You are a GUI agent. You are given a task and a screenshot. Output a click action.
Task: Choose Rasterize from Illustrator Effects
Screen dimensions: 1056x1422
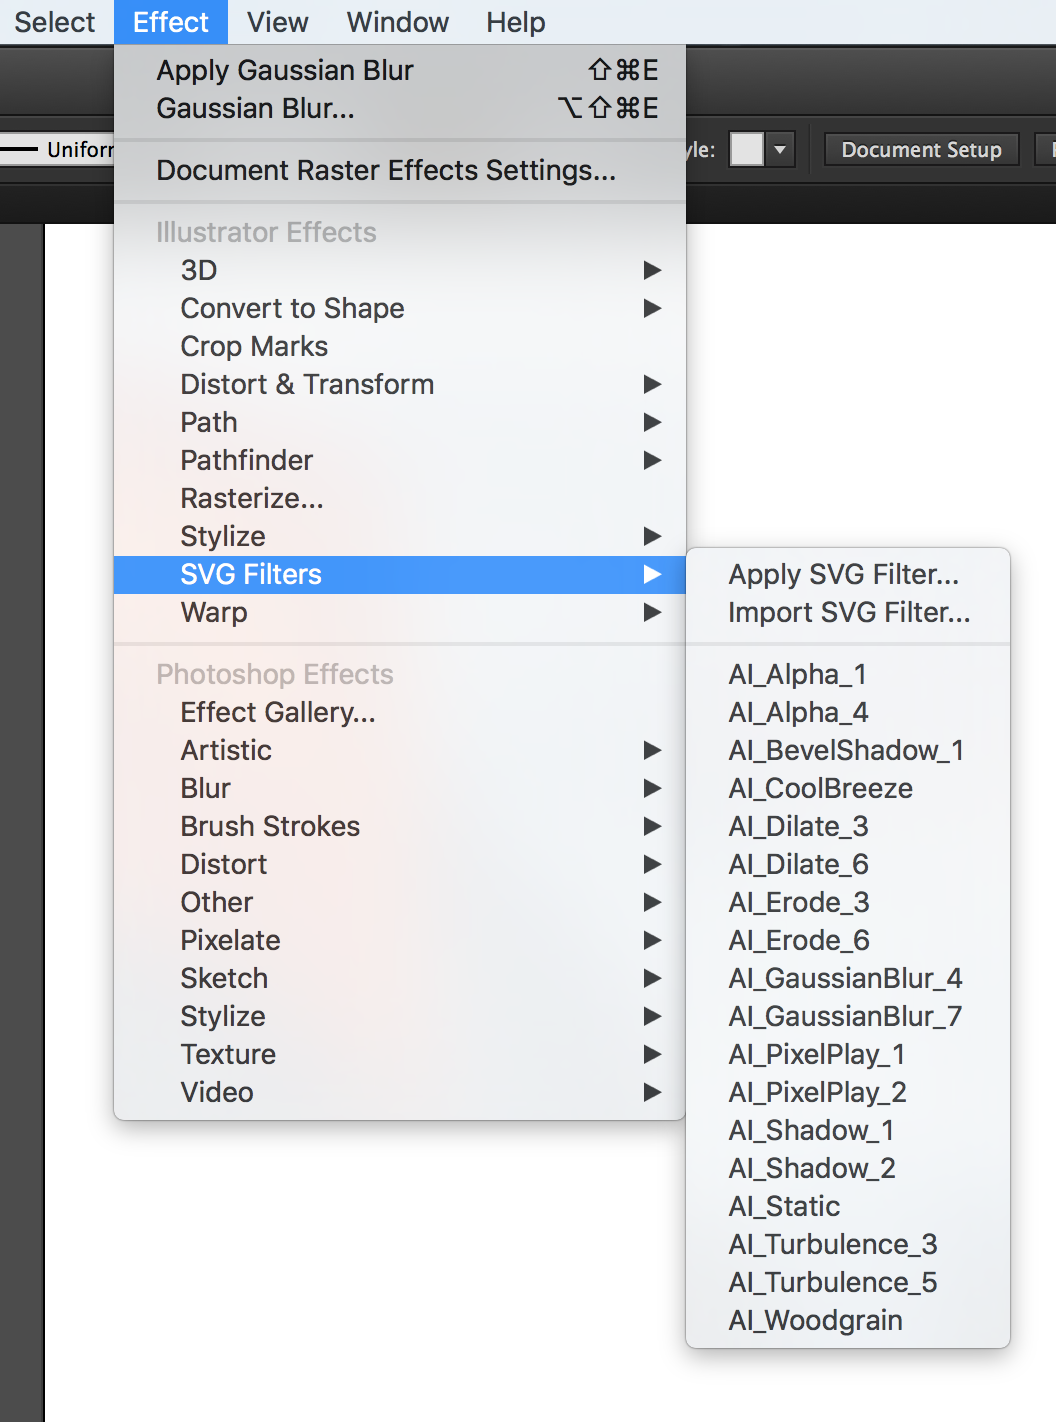pyautogui.click(x=252, y=498)
